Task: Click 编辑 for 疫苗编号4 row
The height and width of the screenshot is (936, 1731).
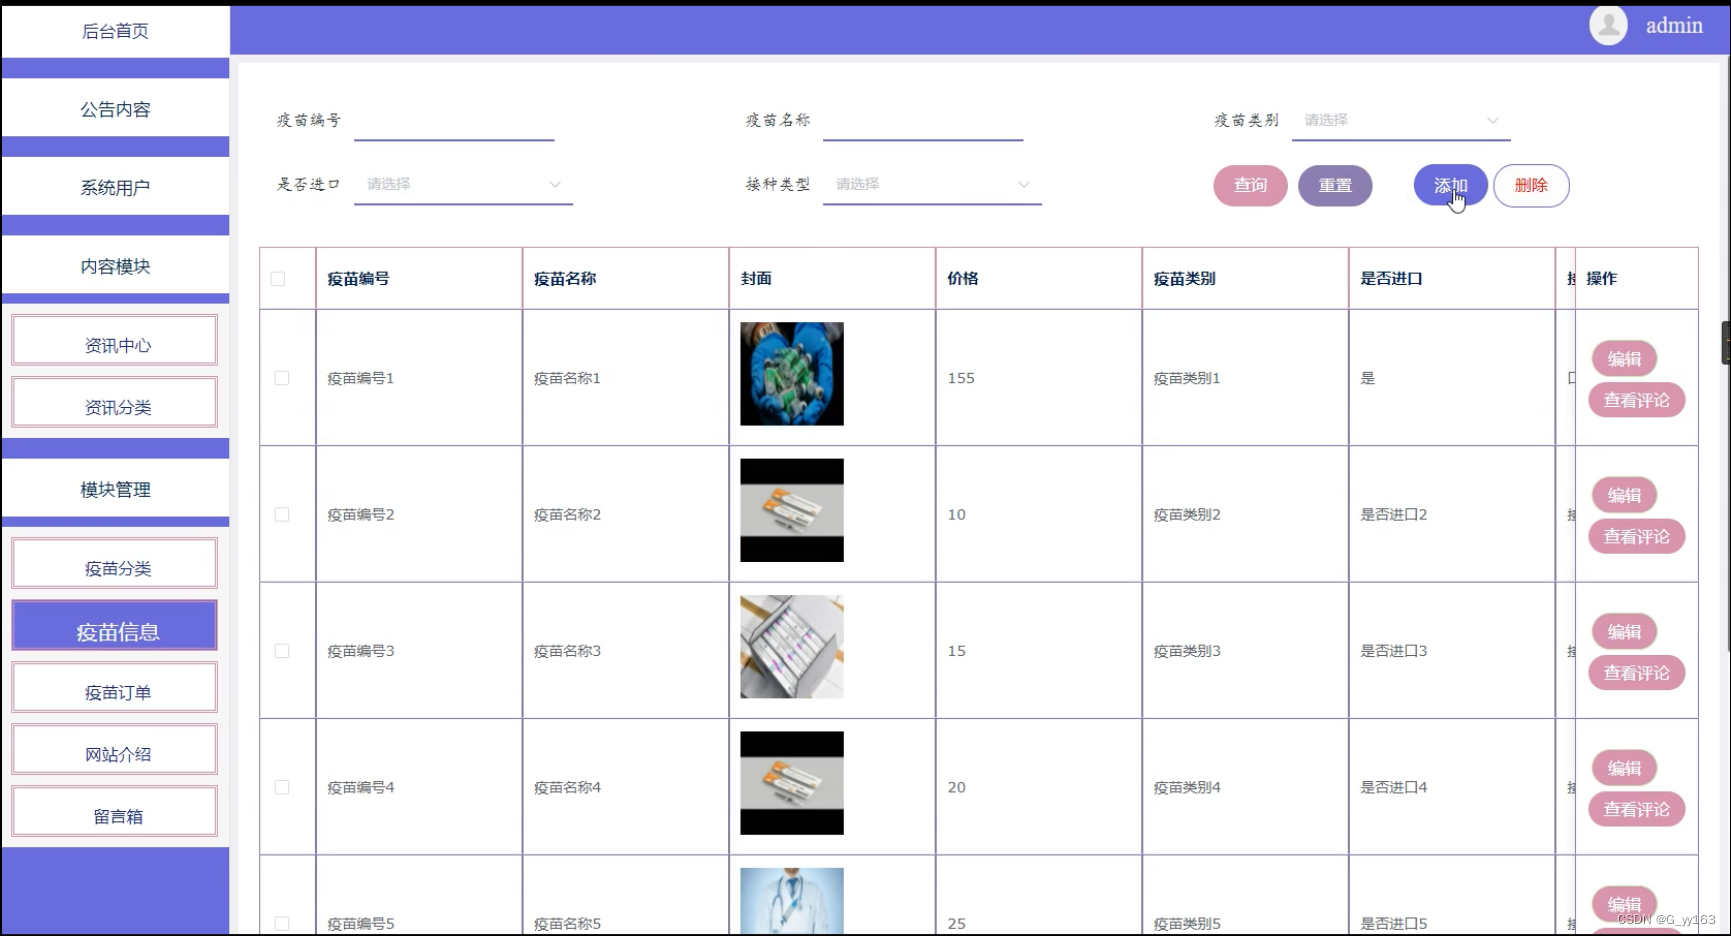Action: [x=1624, y=768]
